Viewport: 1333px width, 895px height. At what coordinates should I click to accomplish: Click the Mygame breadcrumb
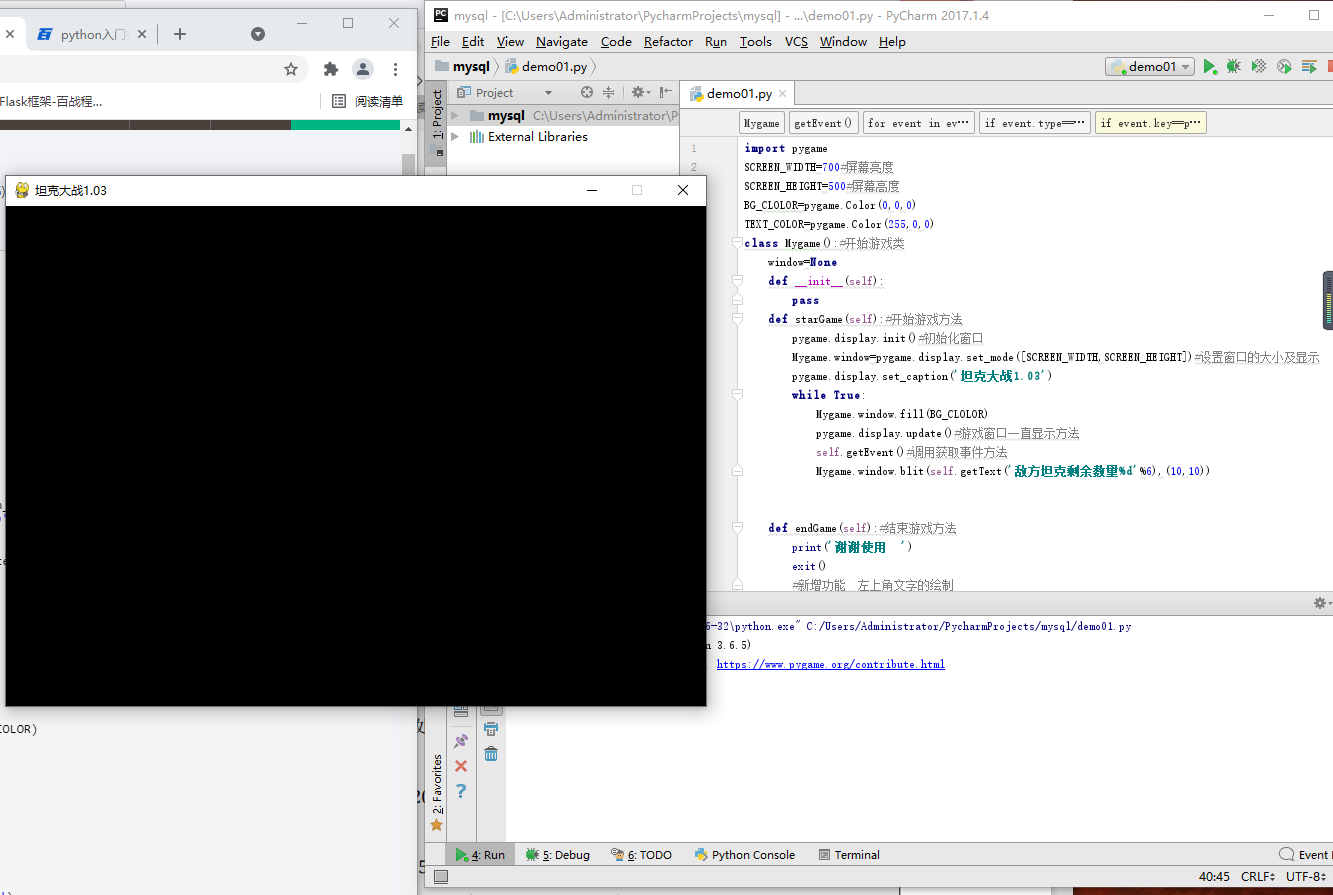pos(762,123)
